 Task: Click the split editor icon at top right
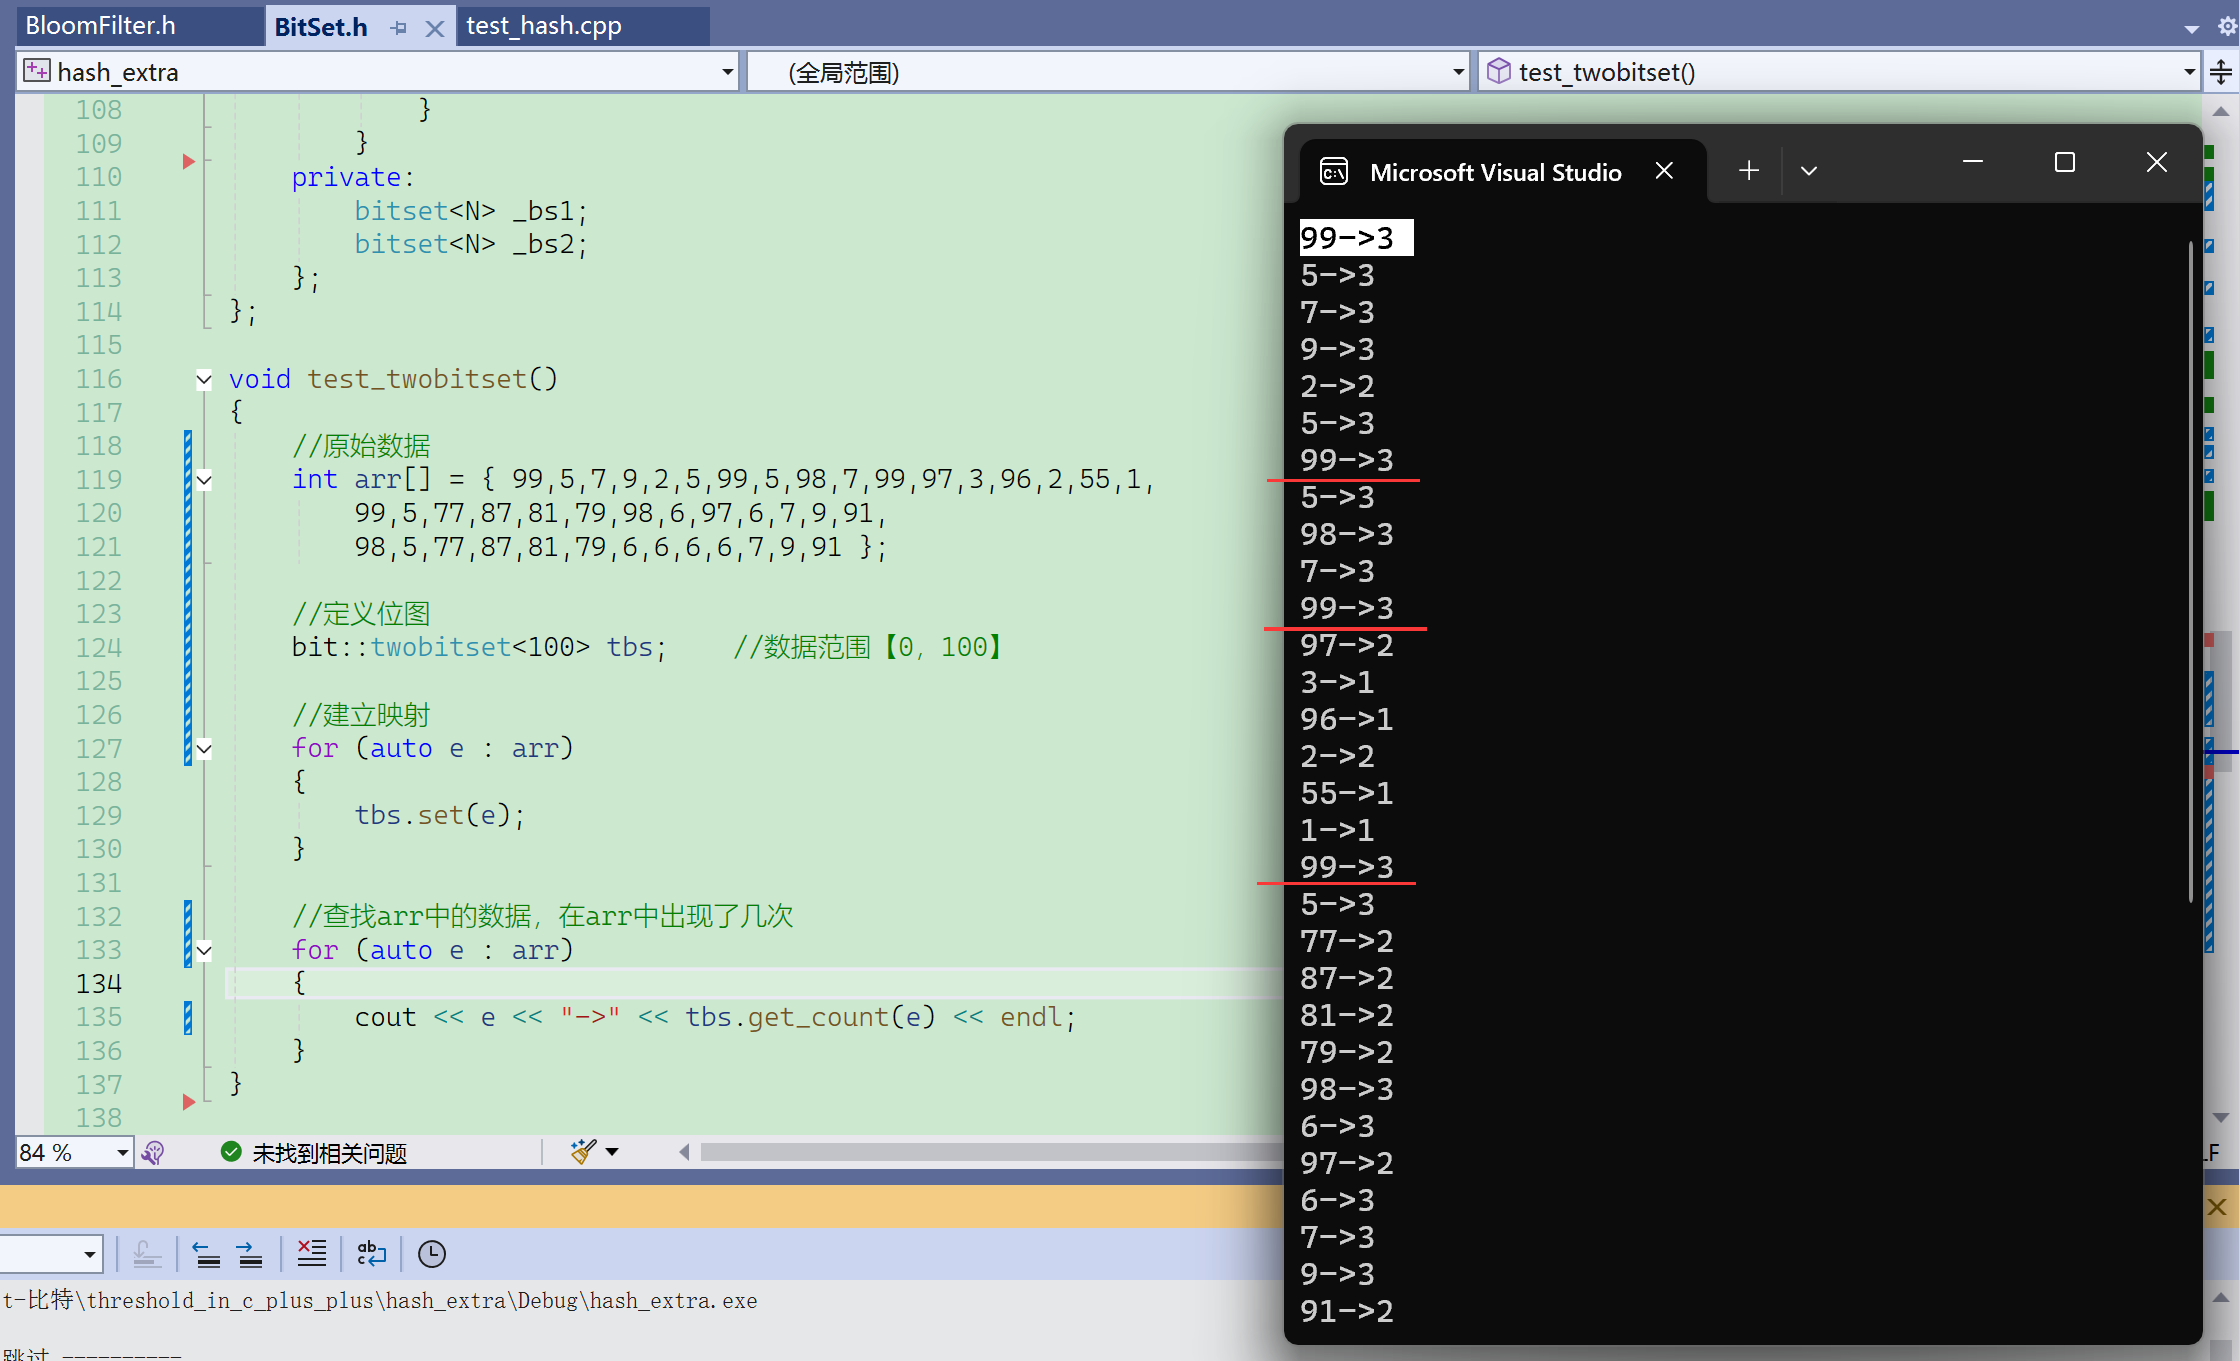pos(2220,72)
